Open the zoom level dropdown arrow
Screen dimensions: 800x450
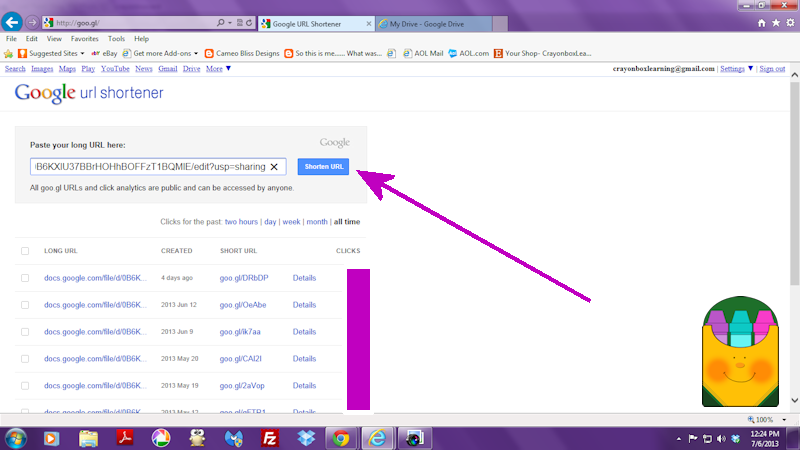pyautogui.click(x=784, y=420)
